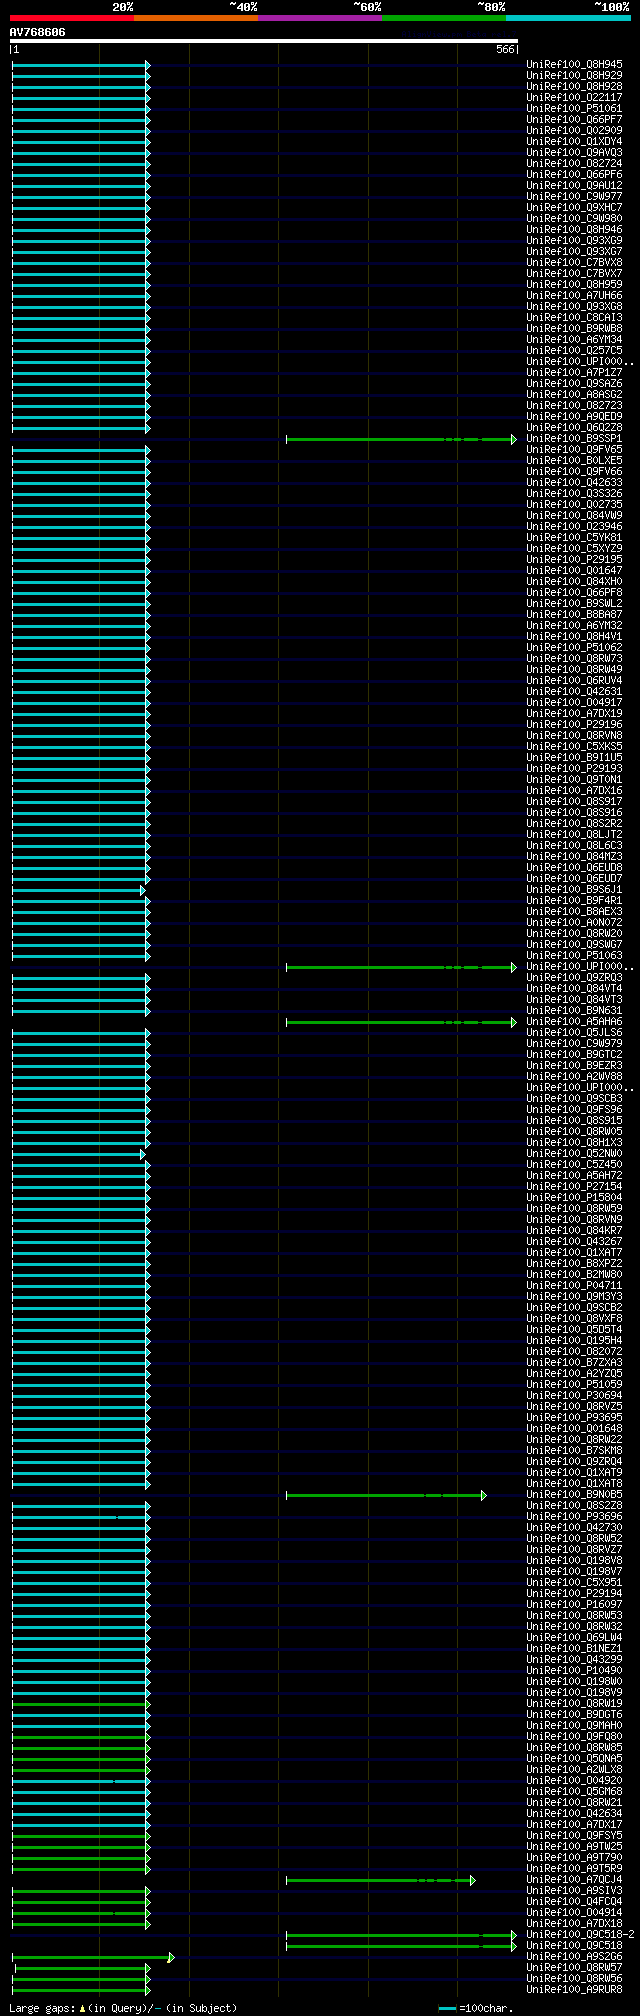This screenshot has height=2016, width=640.
Task: Click the green alignment bar for B9SSP1
Action: click(x=401, y=439)
